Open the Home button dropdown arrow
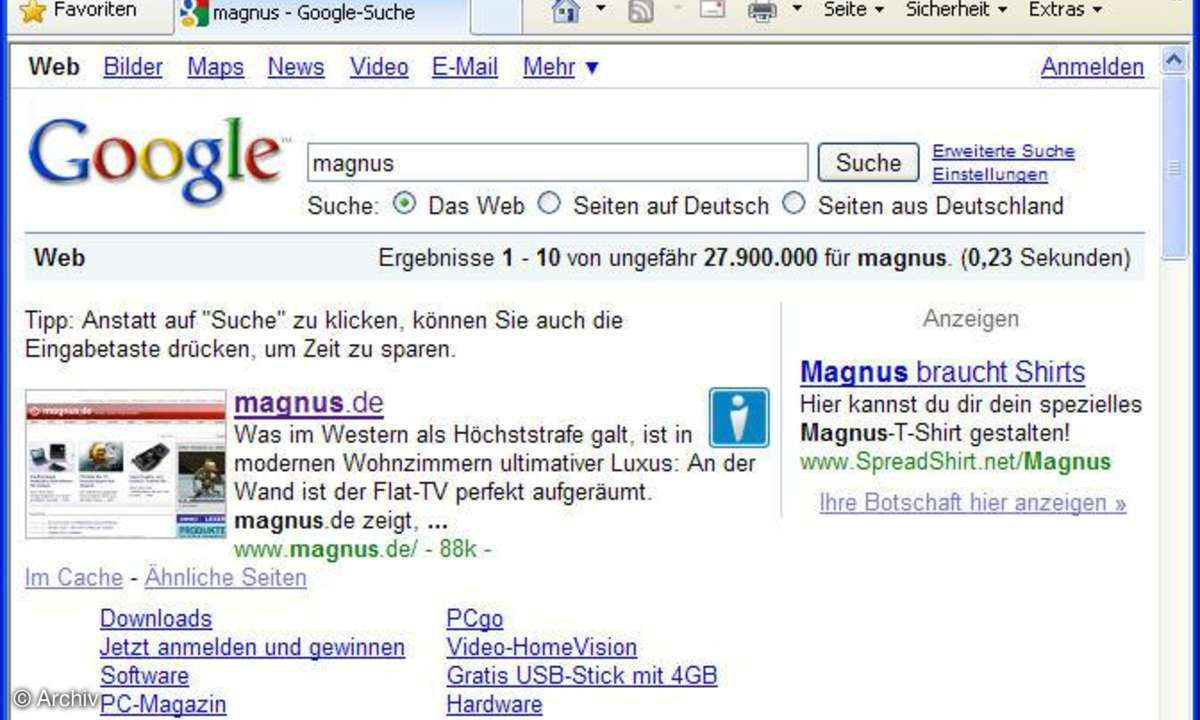The image size is (1200, 720). click(x=600, y=9)
